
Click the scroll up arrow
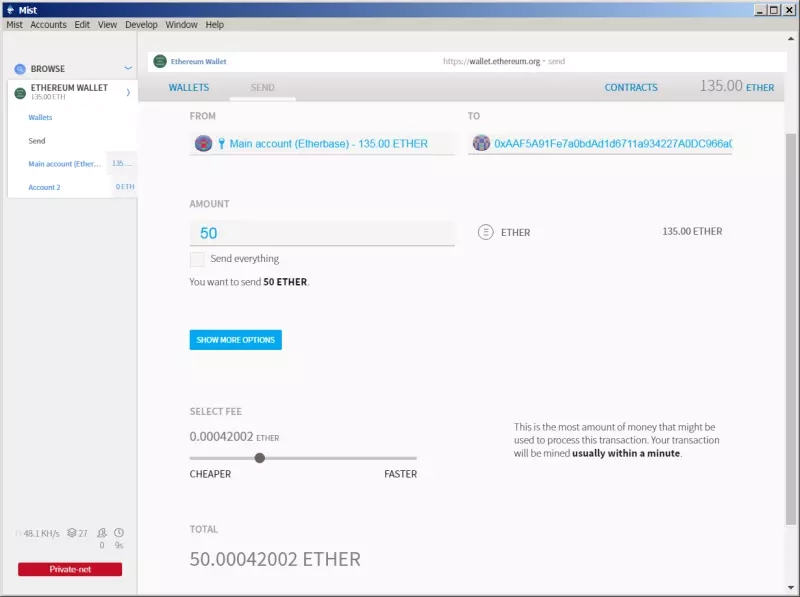pos(790,39)
